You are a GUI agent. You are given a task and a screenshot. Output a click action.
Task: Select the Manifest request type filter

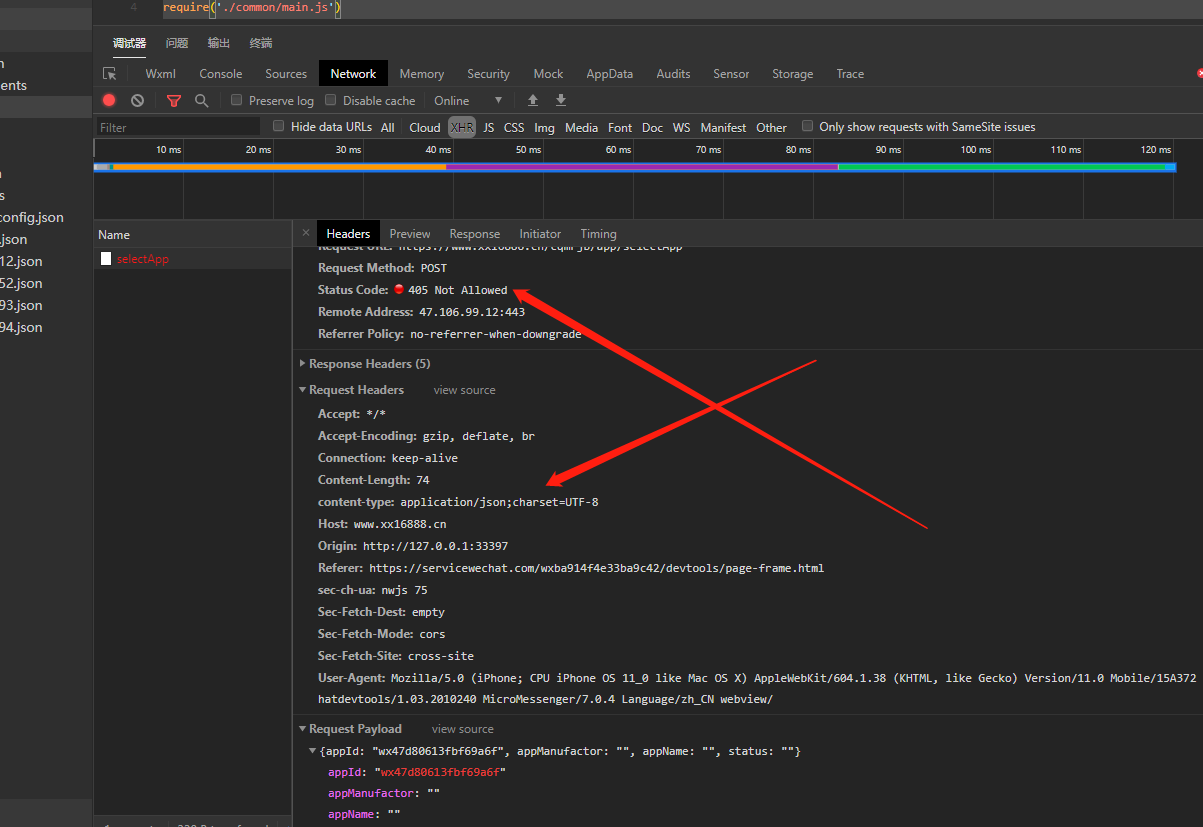tap(723, 127)
